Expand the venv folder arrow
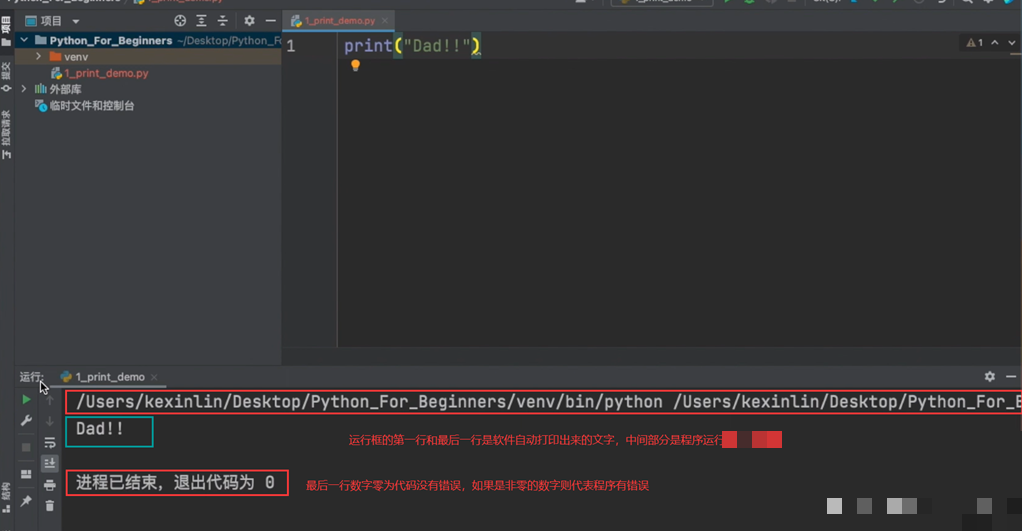1022x531 pixels. point(38,57)
